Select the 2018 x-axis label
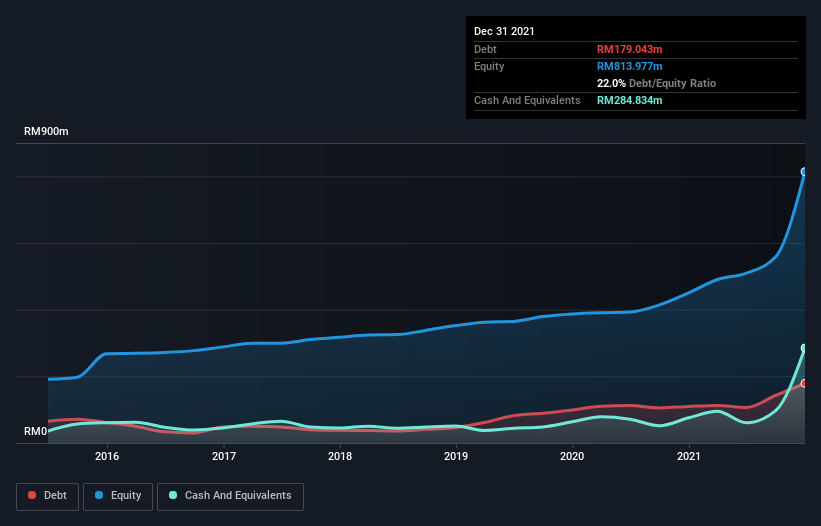Image resolution: width=821 pixels, height=526 pixels. click(340, 456)
